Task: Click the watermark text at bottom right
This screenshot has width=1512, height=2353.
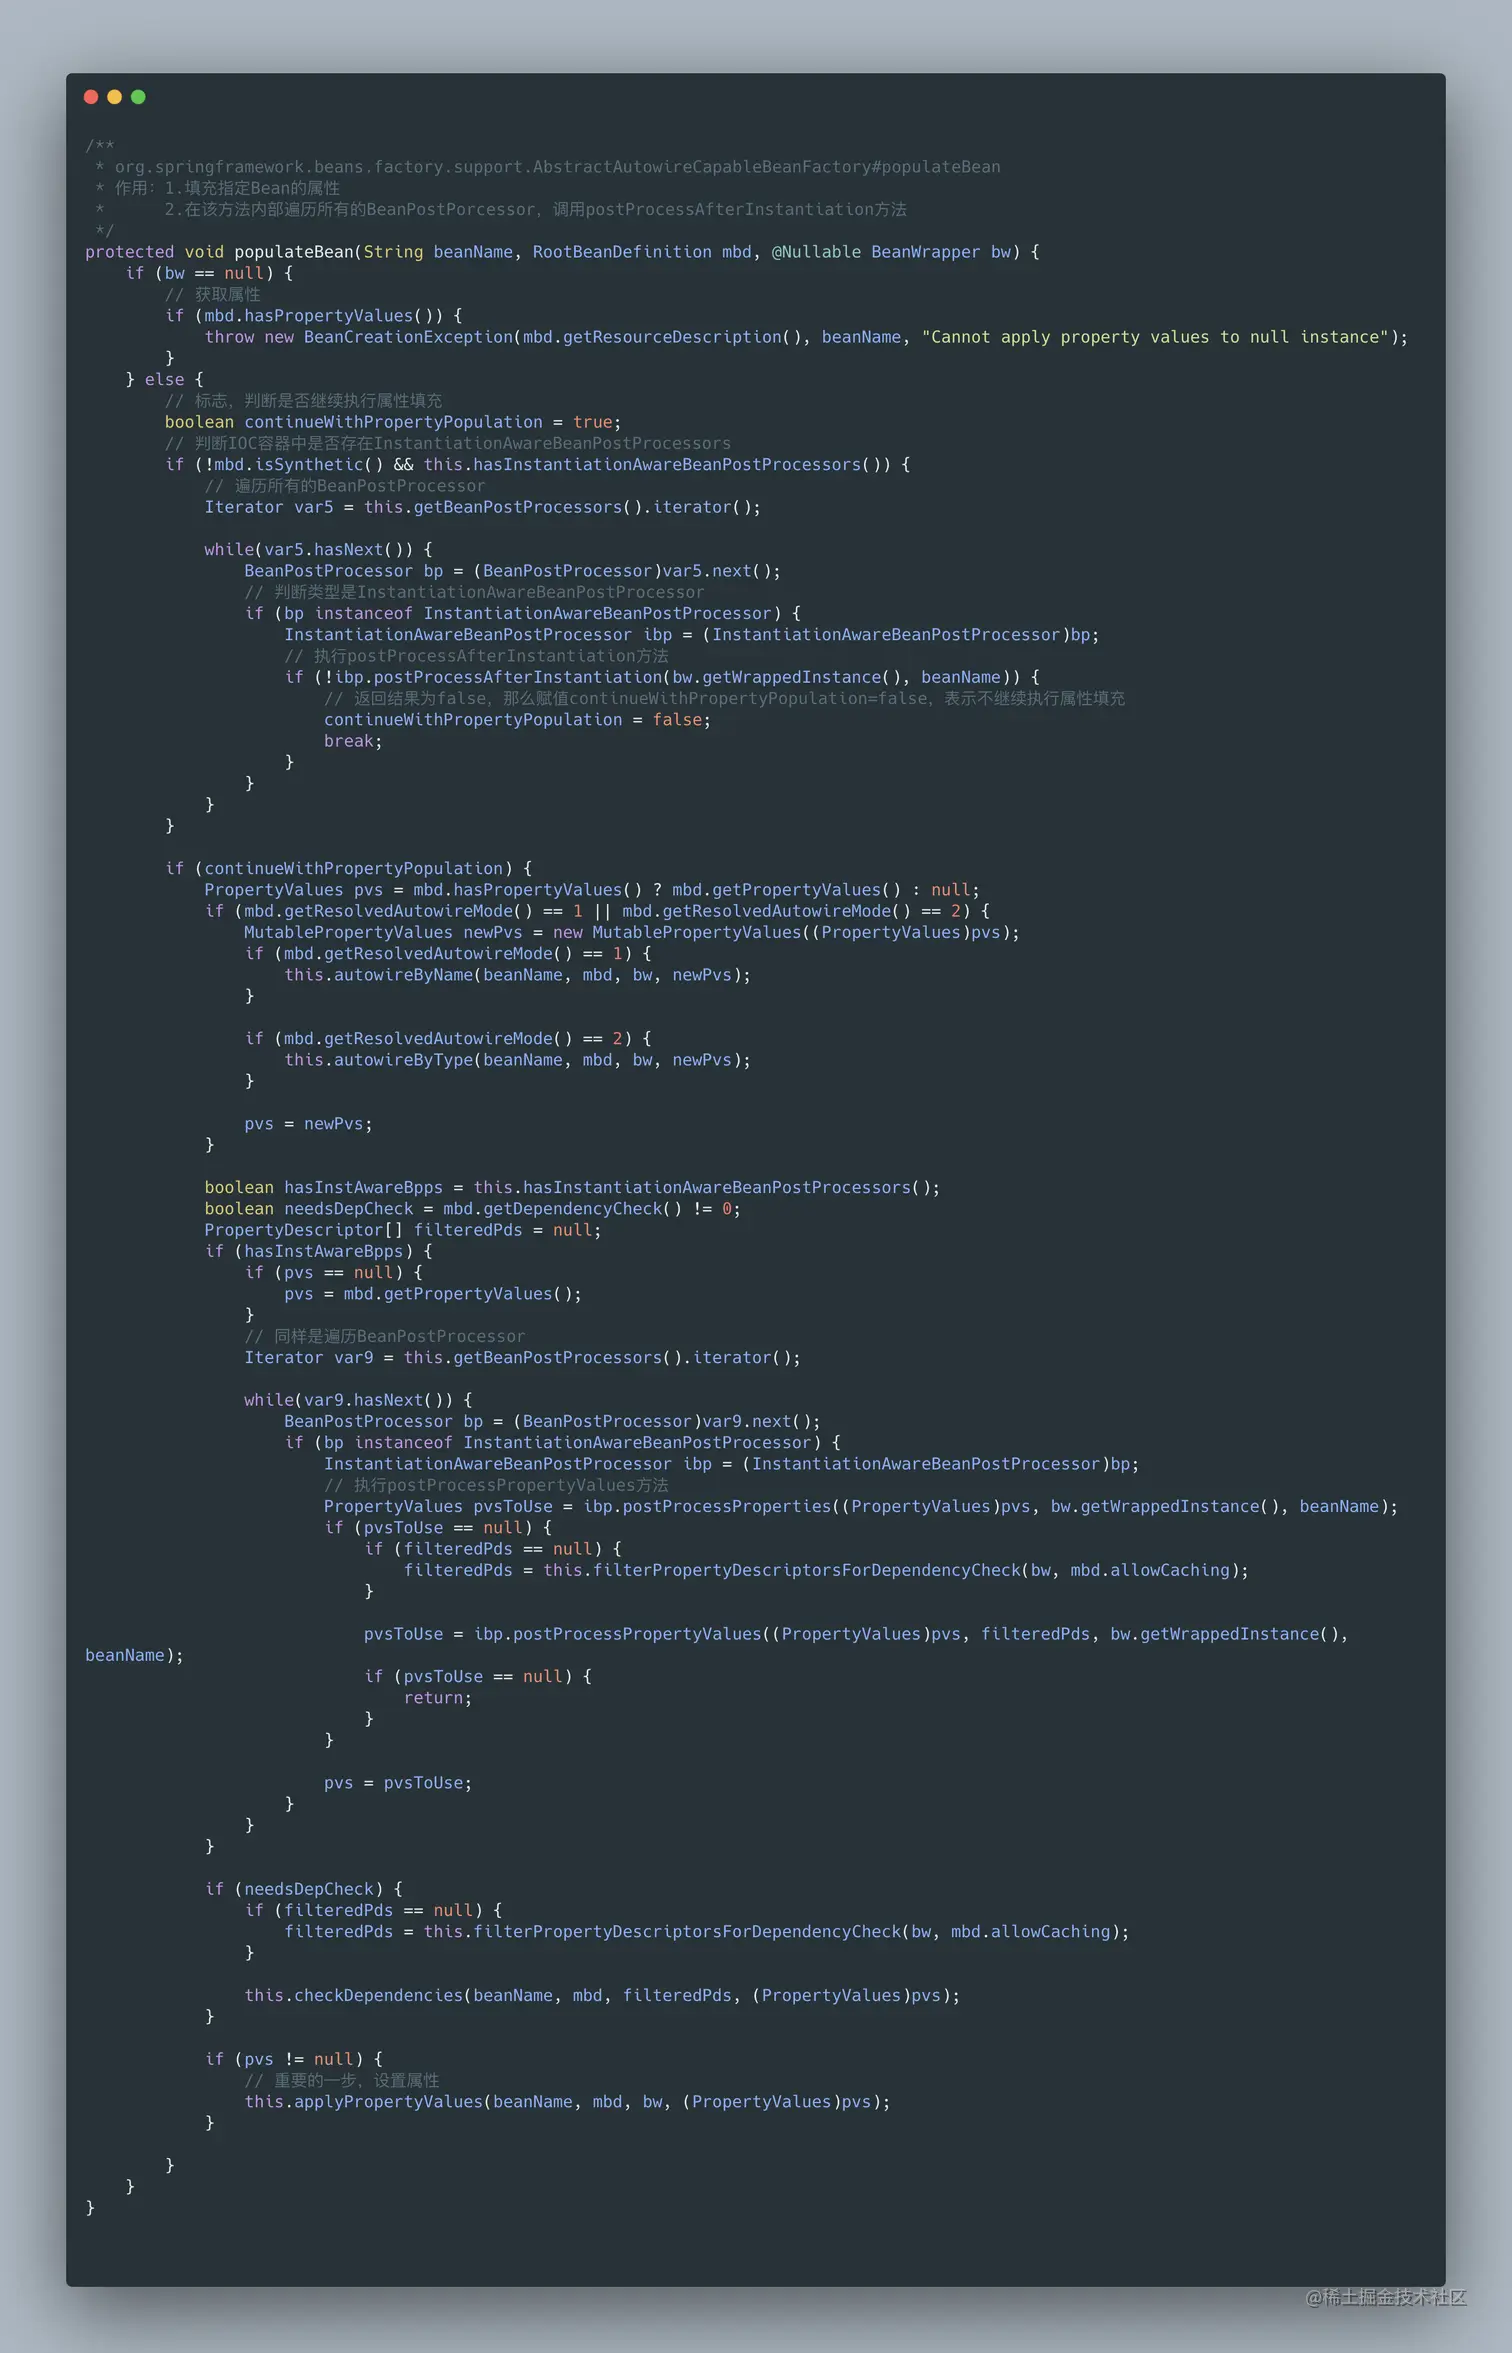Action: point(1386,2297)
